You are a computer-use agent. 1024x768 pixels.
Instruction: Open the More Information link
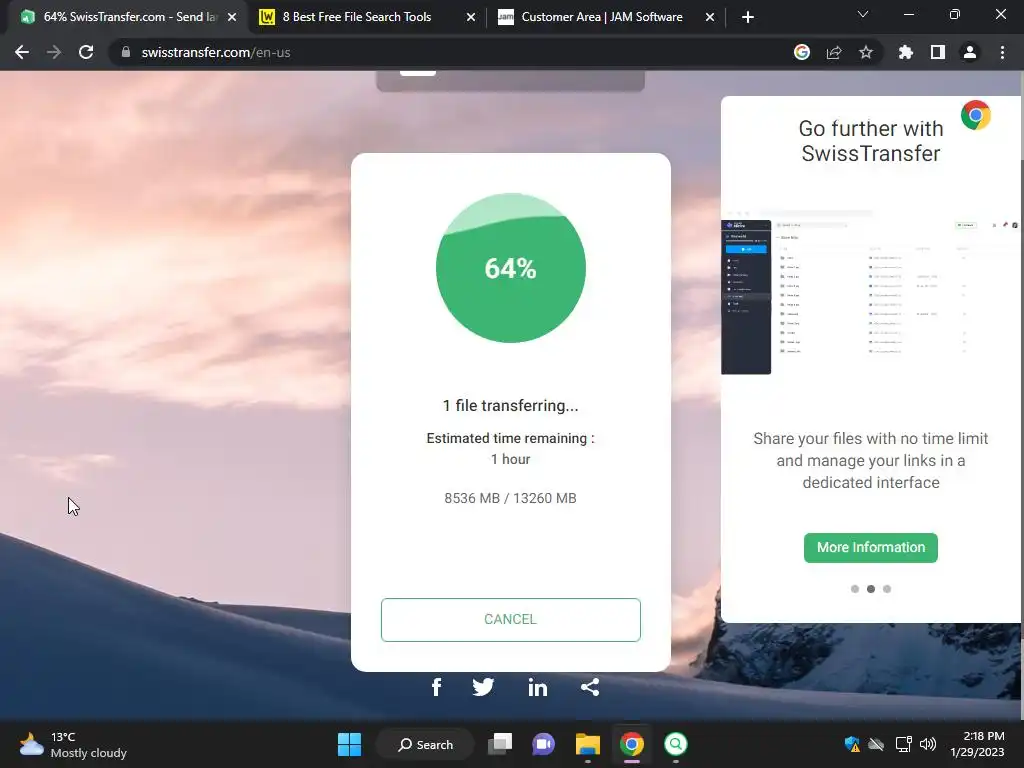click(871, 547)
